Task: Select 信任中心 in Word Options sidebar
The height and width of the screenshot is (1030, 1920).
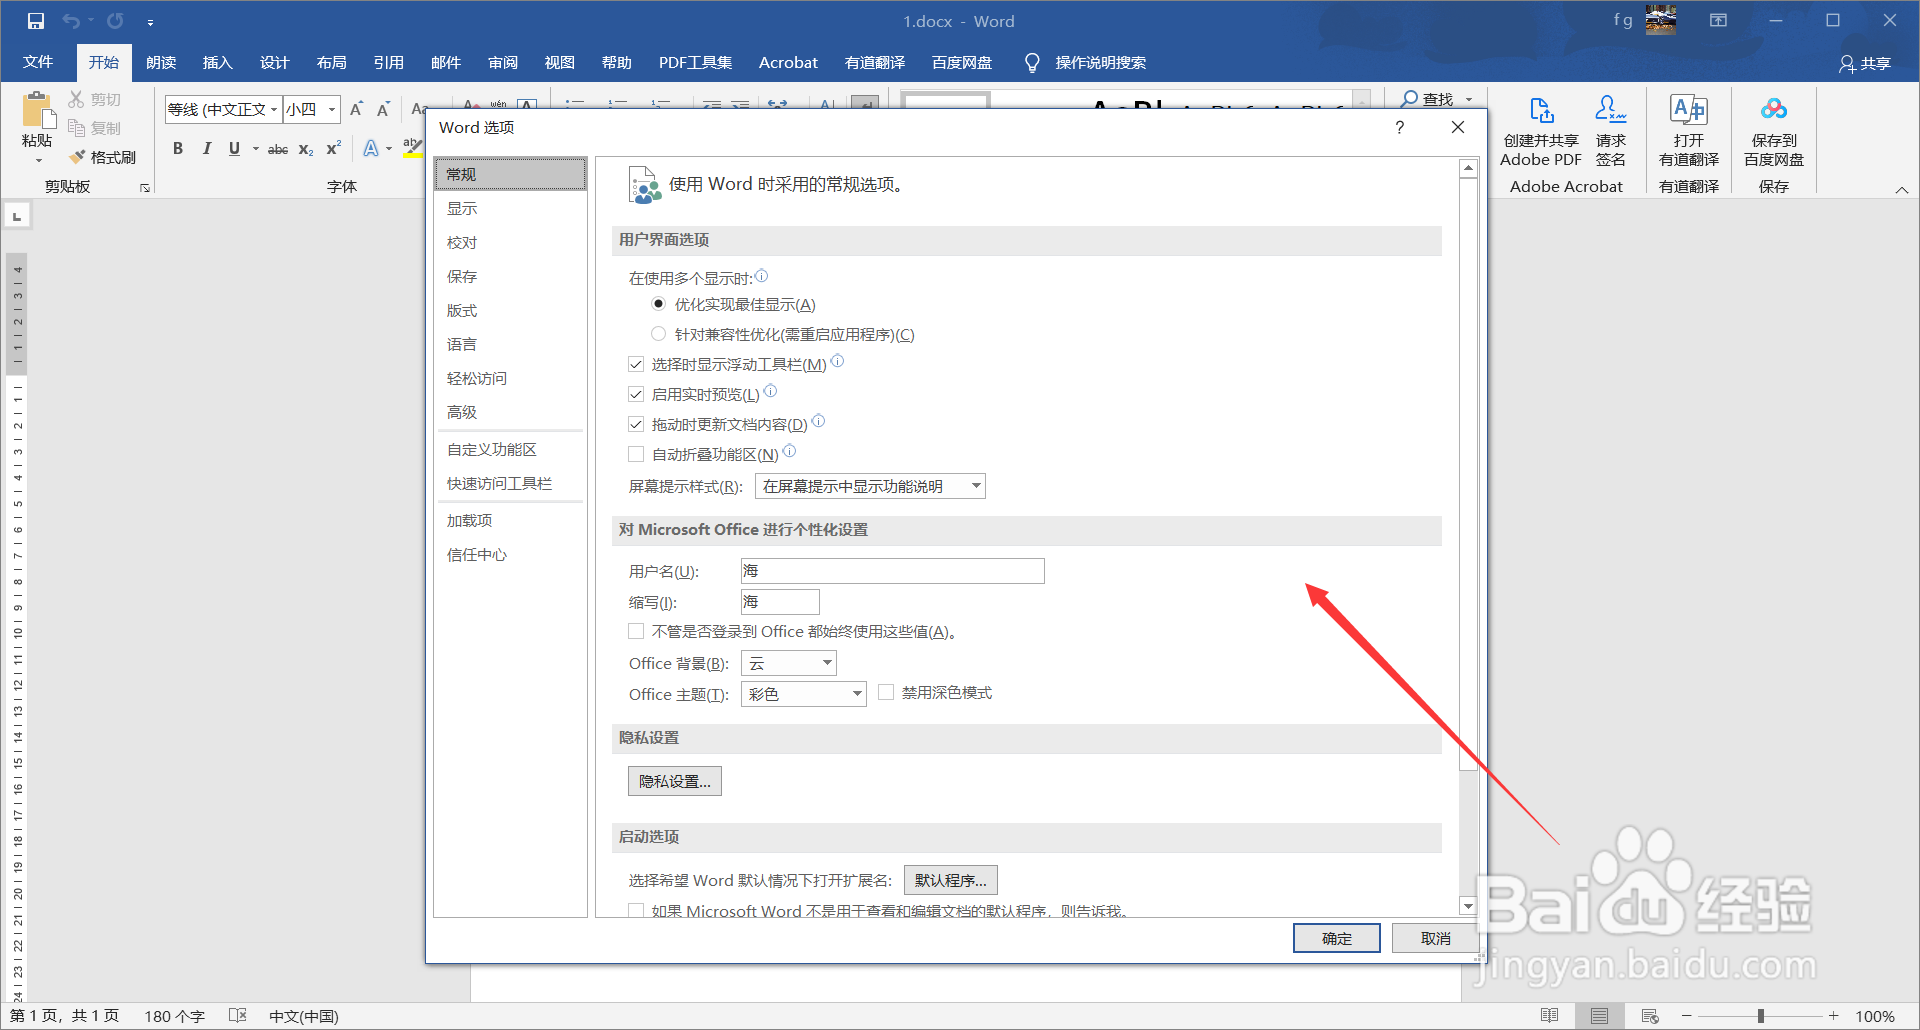Action: [x=510, y=554]
